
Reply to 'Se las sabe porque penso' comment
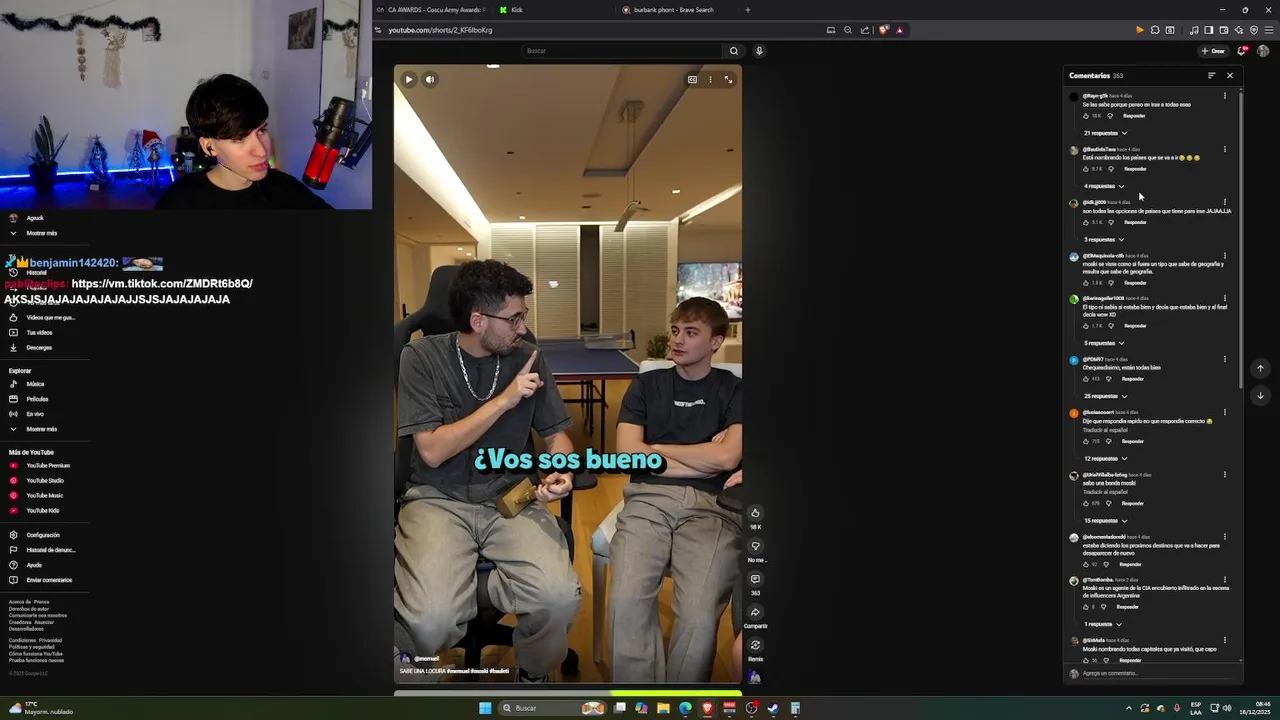click(1134, 116)
